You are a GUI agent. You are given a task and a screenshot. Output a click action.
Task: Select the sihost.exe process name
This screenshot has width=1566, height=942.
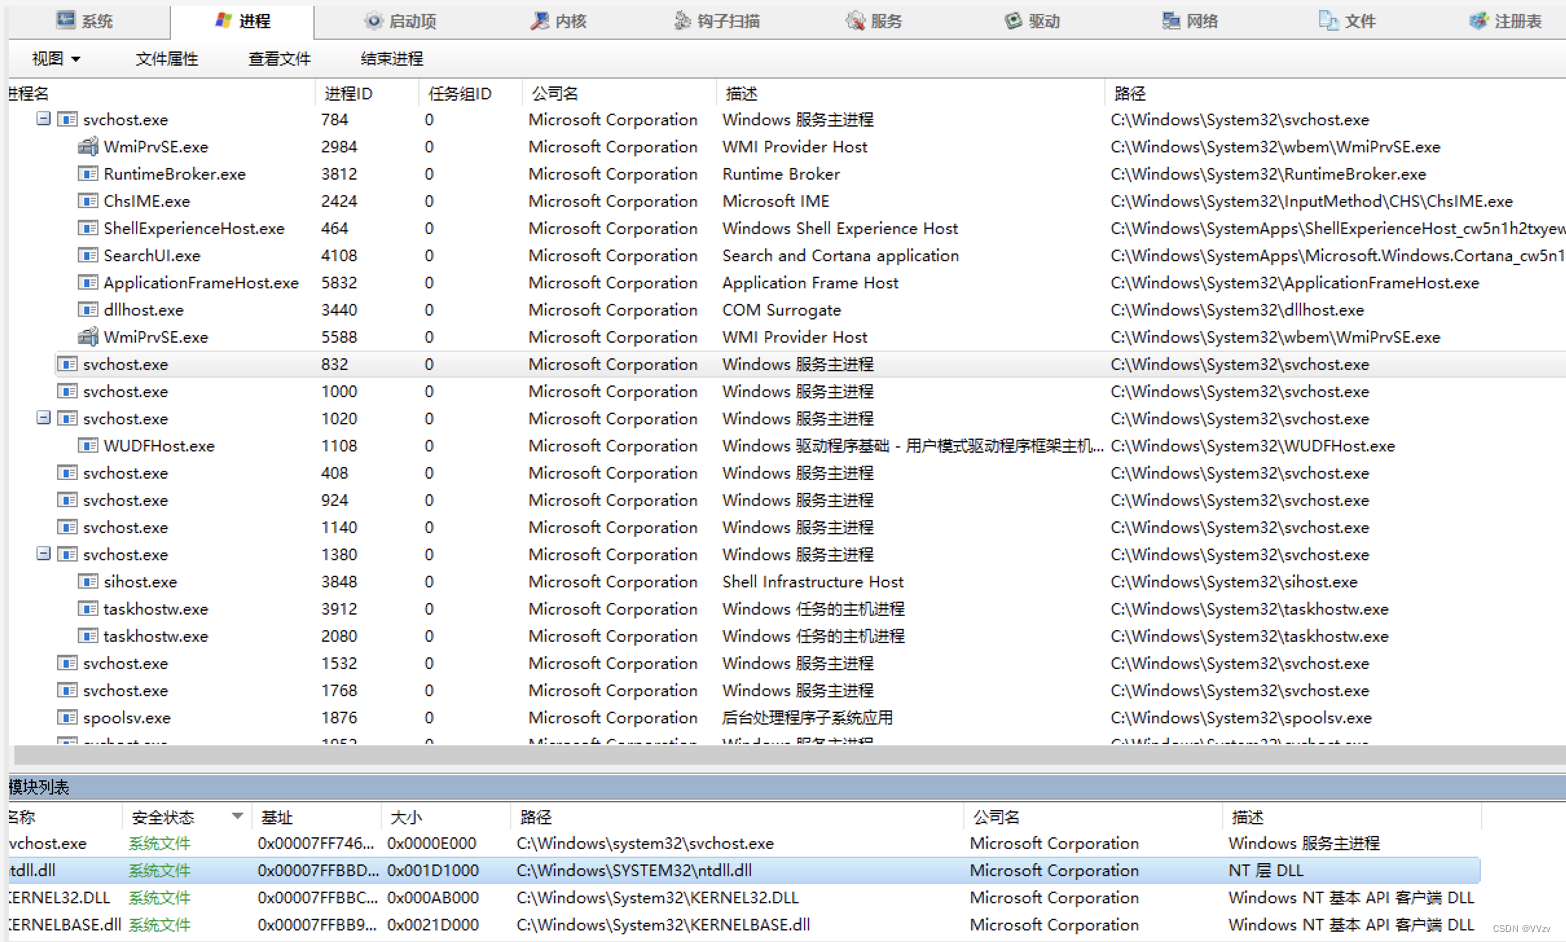tap(140, 582)
